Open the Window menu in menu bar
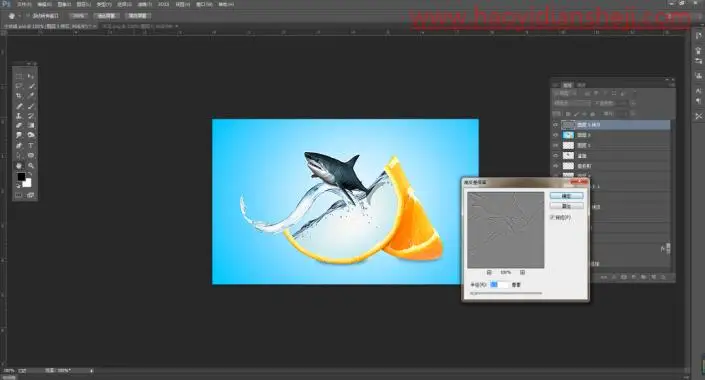Viewport: 705px width, 380px height. [204, 4]
